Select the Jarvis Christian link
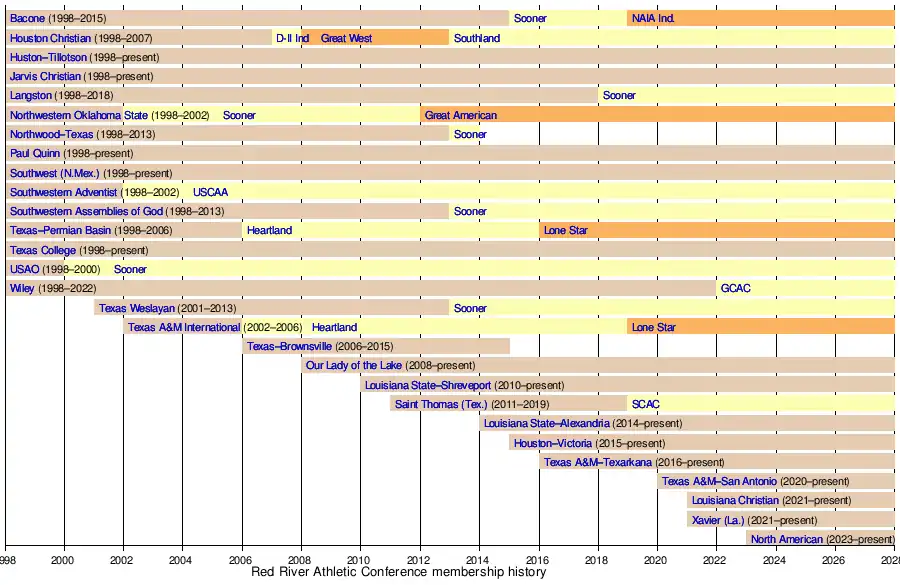 click(46, 76)
